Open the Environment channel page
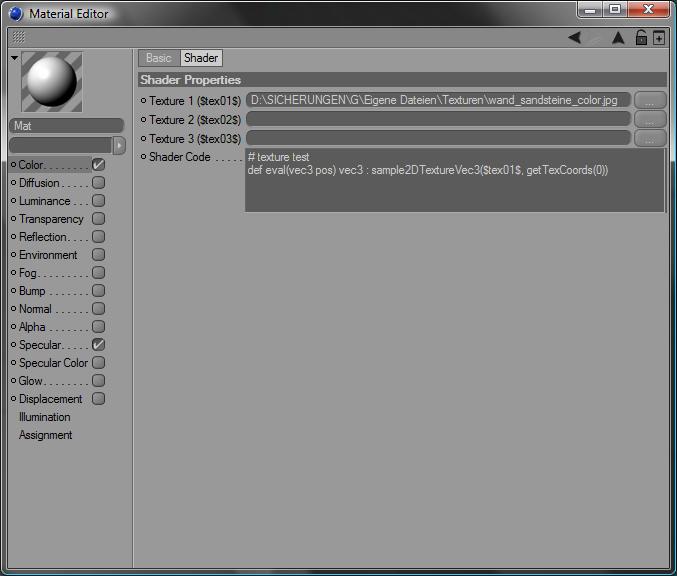The width and height of the screenshot is (677, 576). tap(48, 255)
